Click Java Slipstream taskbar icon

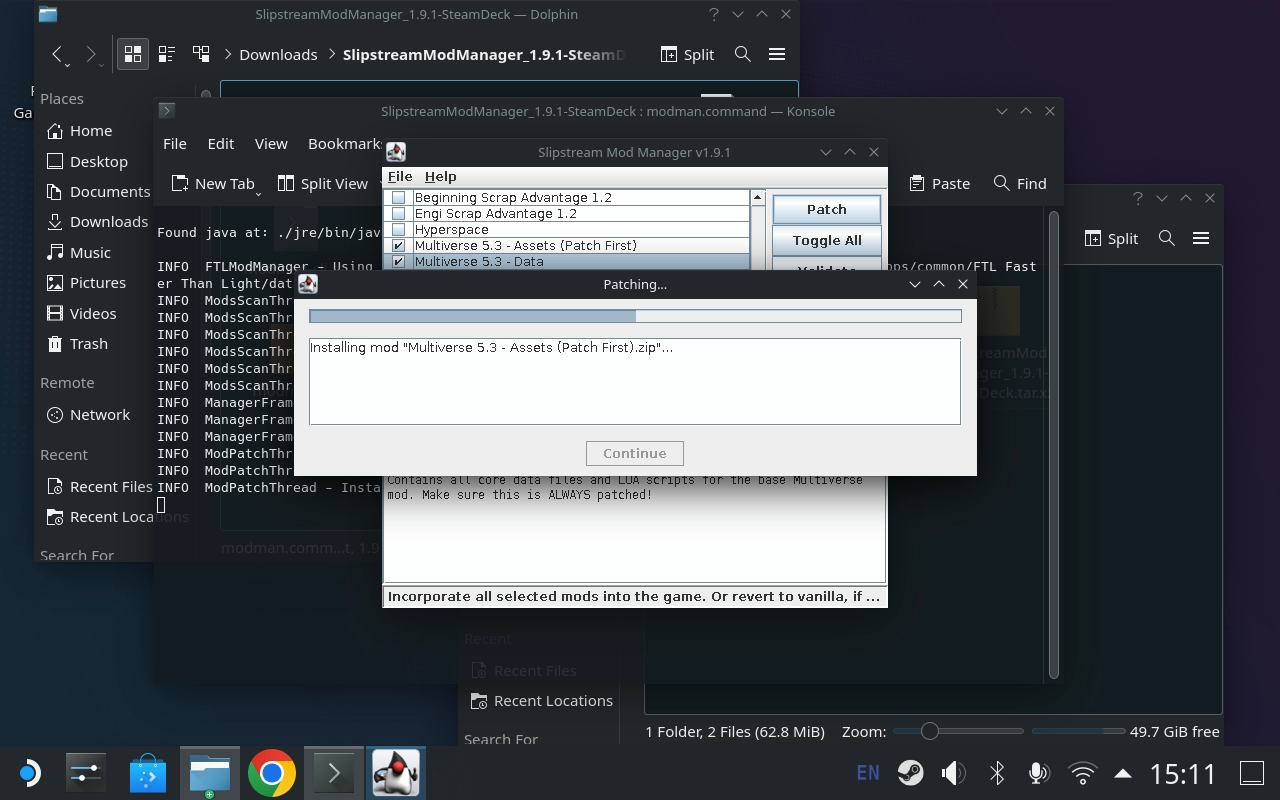pyautogui.click(x=395, y=773)
